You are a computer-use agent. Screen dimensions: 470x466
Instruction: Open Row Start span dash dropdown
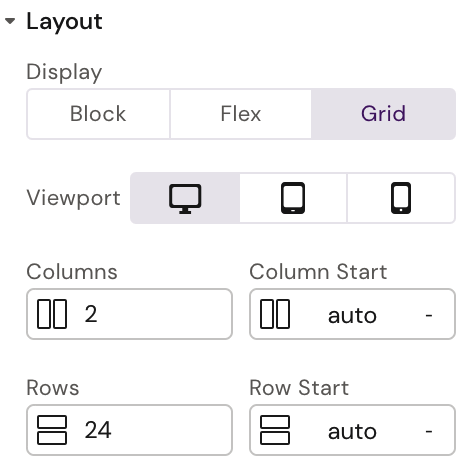click(429, 431)
